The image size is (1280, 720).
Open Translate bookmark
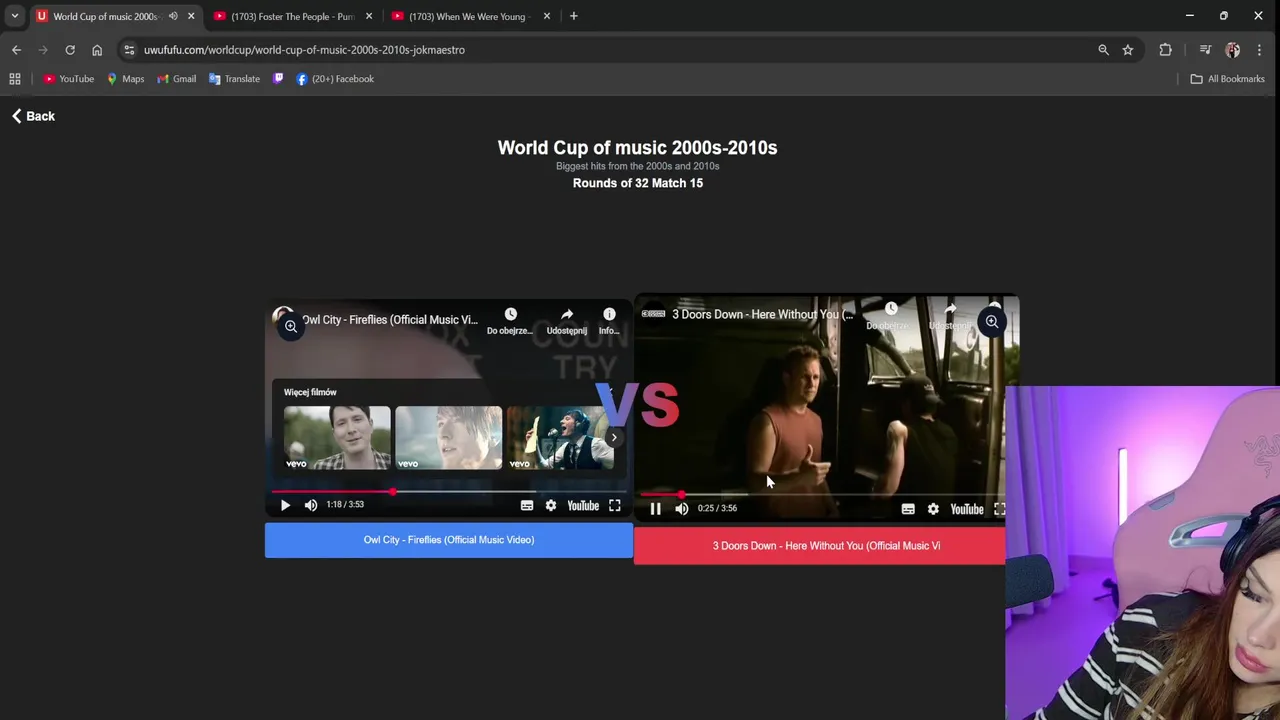[x=234, y=79]
